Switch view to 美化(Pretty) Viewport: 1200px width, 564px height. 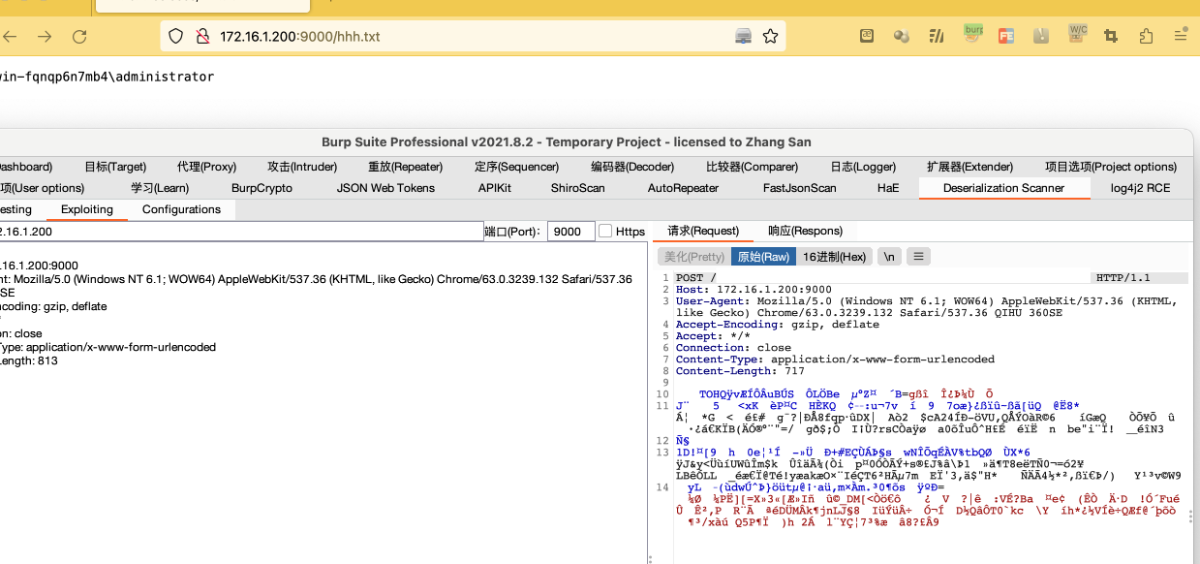click(694, 257)
